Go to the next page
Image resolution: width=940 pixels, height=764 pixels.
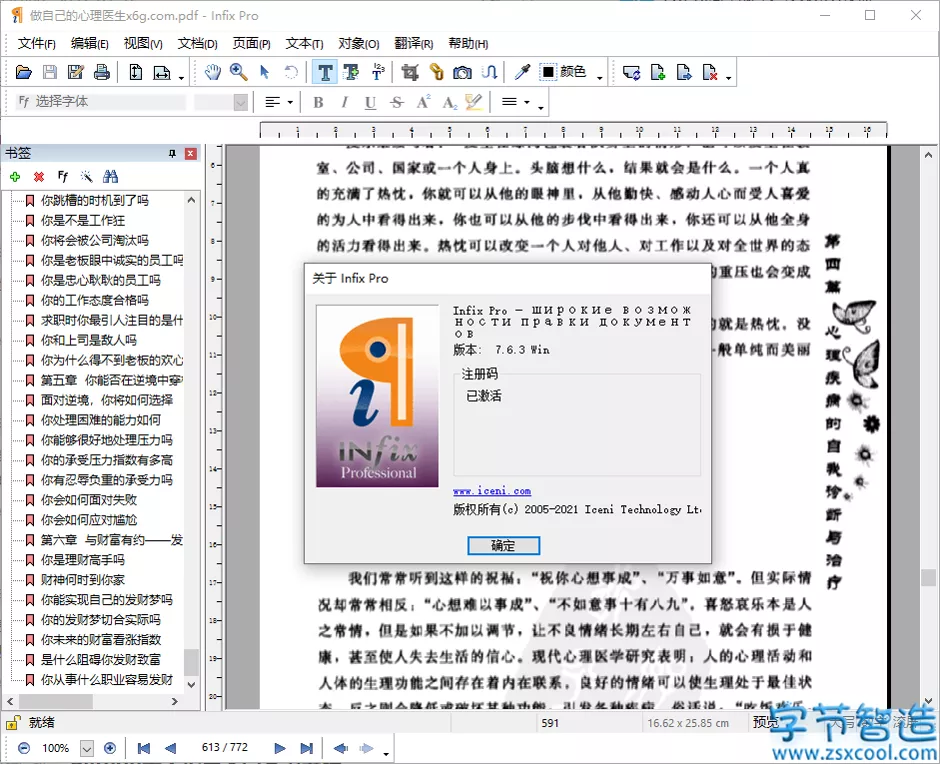pos(279,748)
